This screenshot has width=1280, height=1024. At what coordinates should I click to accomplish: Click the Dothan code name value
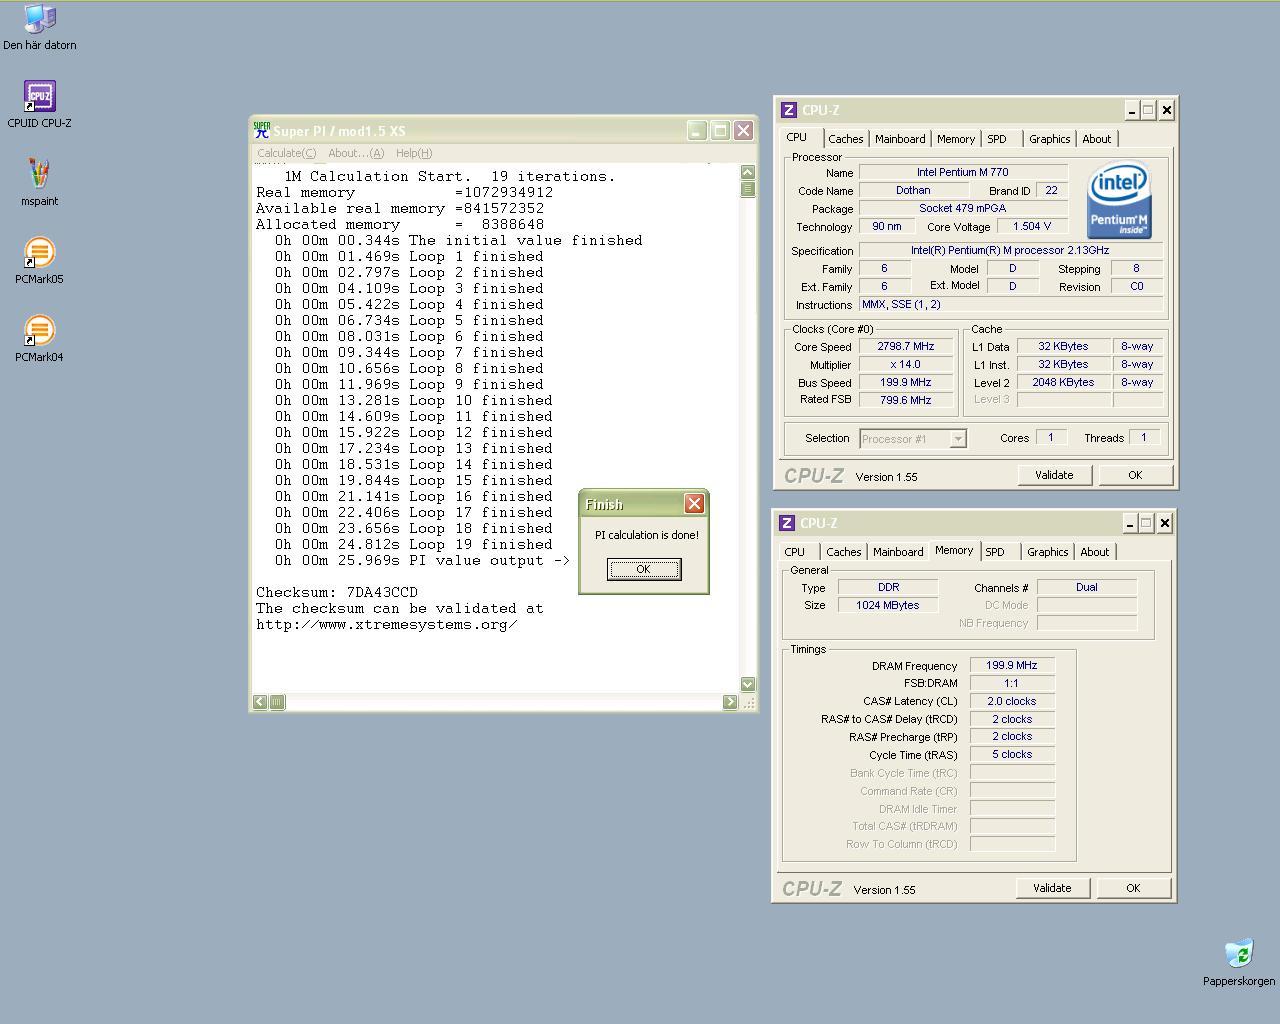[913, 190]
